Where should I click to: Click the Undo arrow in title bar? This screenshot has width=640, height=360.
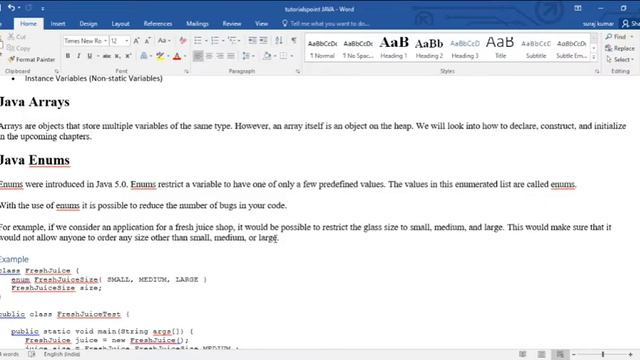(x=11, y=8)
